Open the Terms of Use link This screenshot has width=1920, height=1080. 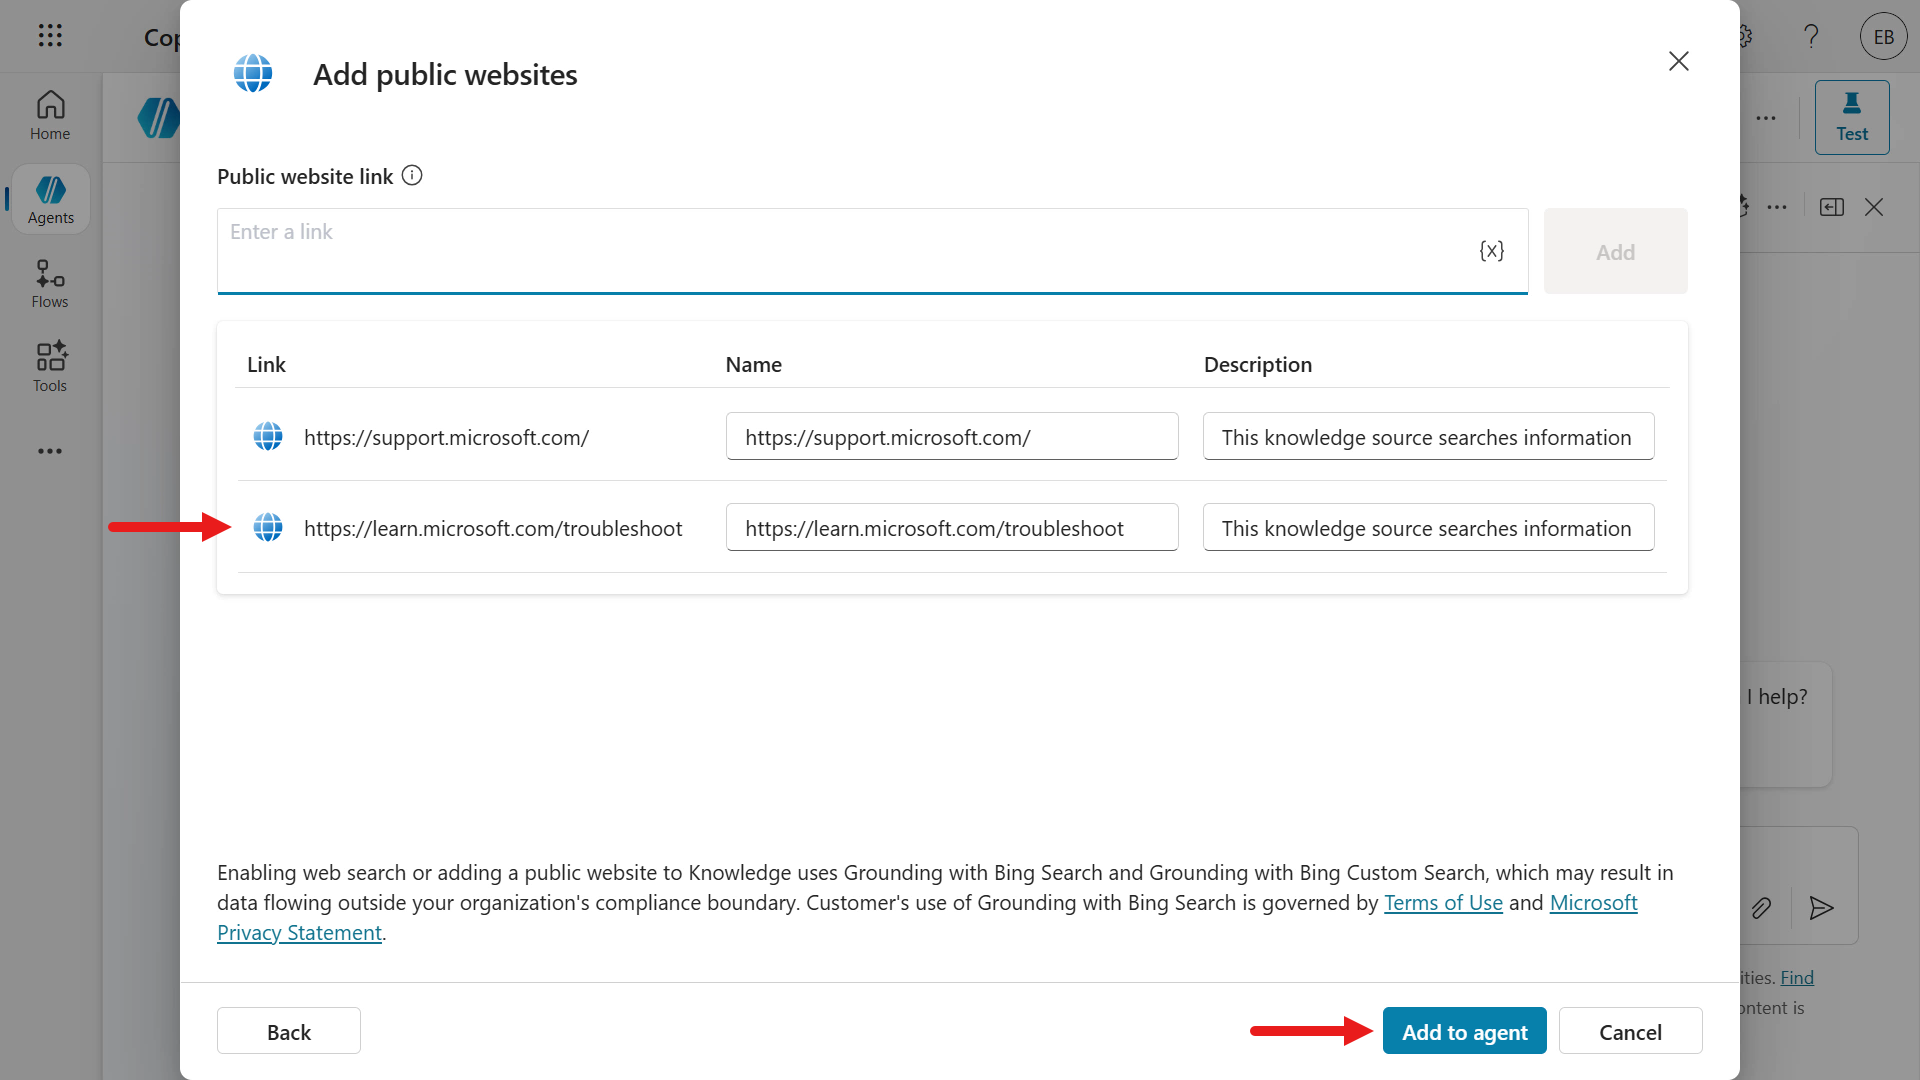tap(1444, 902)
